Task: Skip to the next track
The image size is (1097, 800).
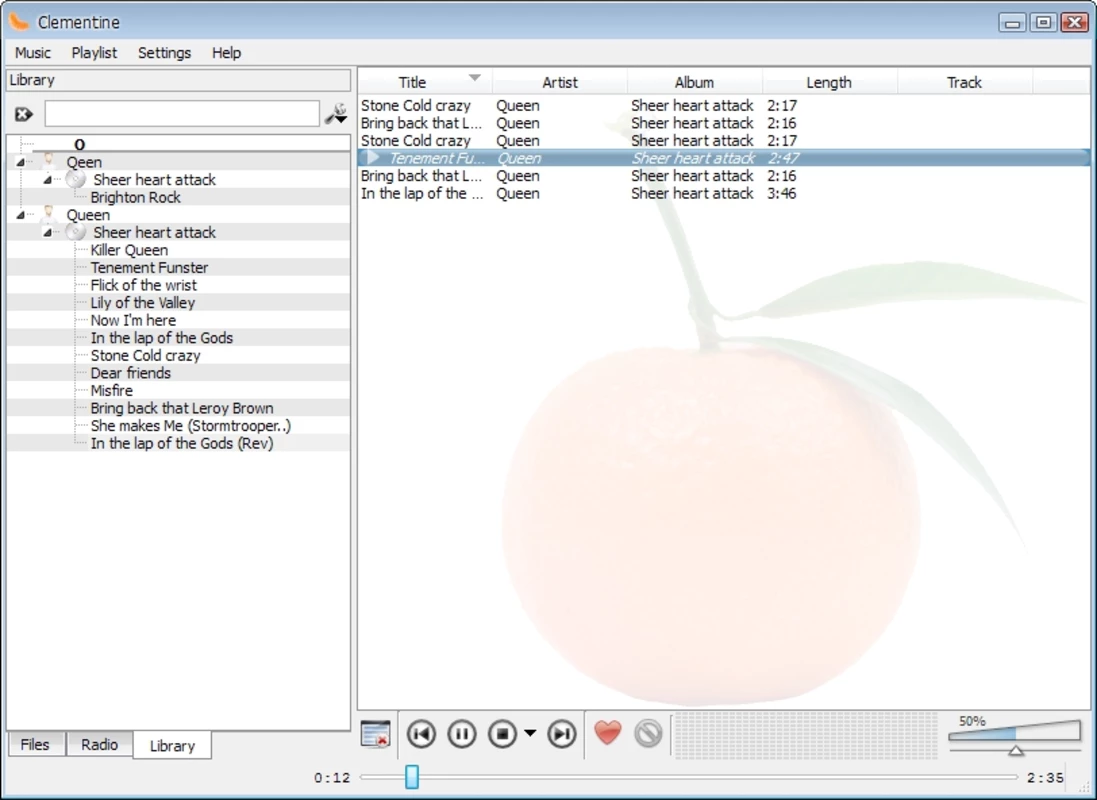Action: [562, 734]
